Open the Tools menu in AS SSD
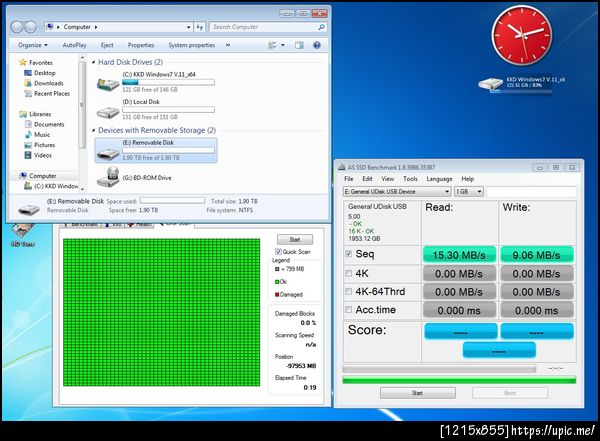Image resolution: width=600 pixels, height=441 pixels. pos(410,179)
